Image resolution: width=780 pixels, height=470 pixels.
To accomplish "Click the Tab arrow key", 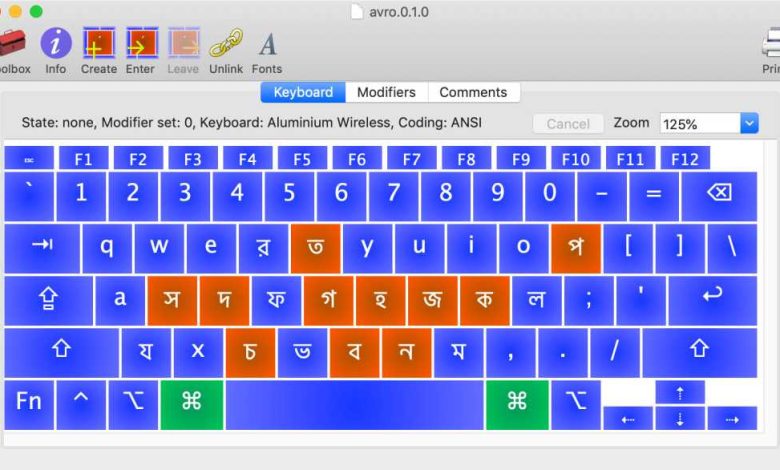I will click(x=42, y=248).
